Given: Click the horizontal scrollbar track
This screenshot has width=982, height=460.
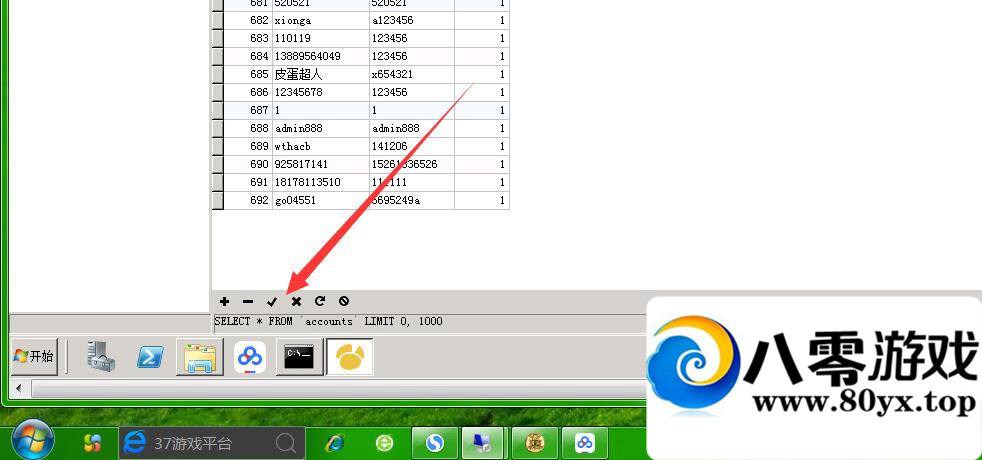Looking at the screenshot, I should pos(338,389).
